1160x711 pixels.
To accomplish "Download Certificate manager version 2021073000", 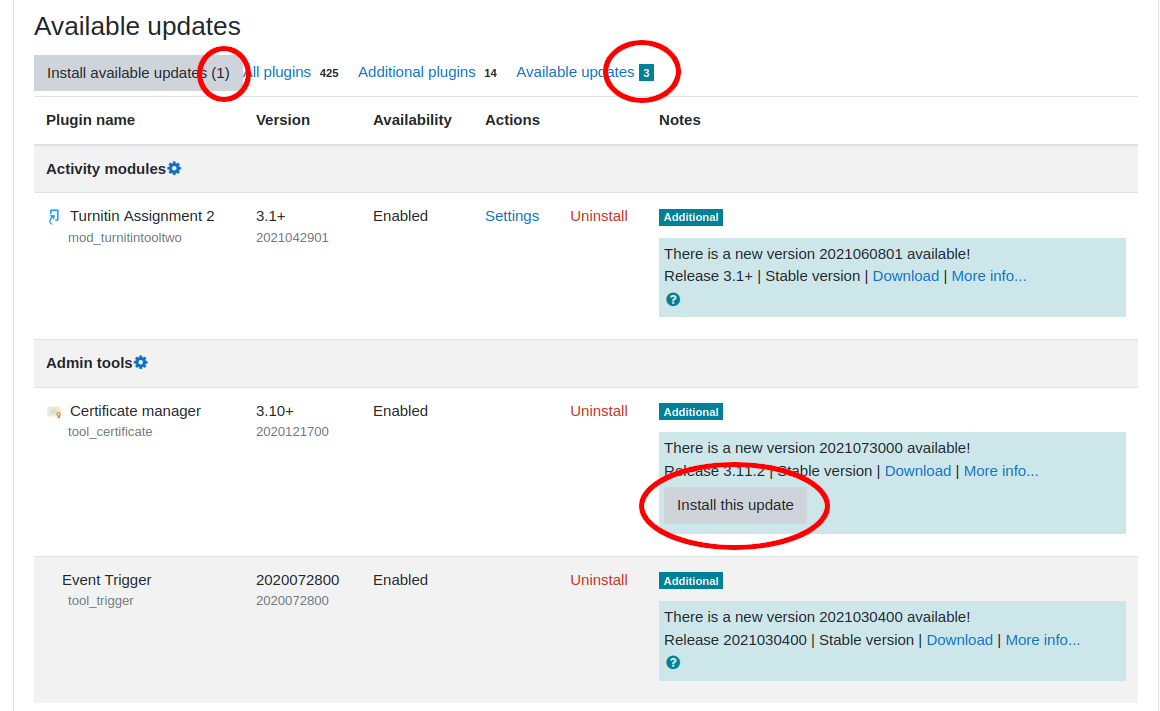I will (917, 471).
